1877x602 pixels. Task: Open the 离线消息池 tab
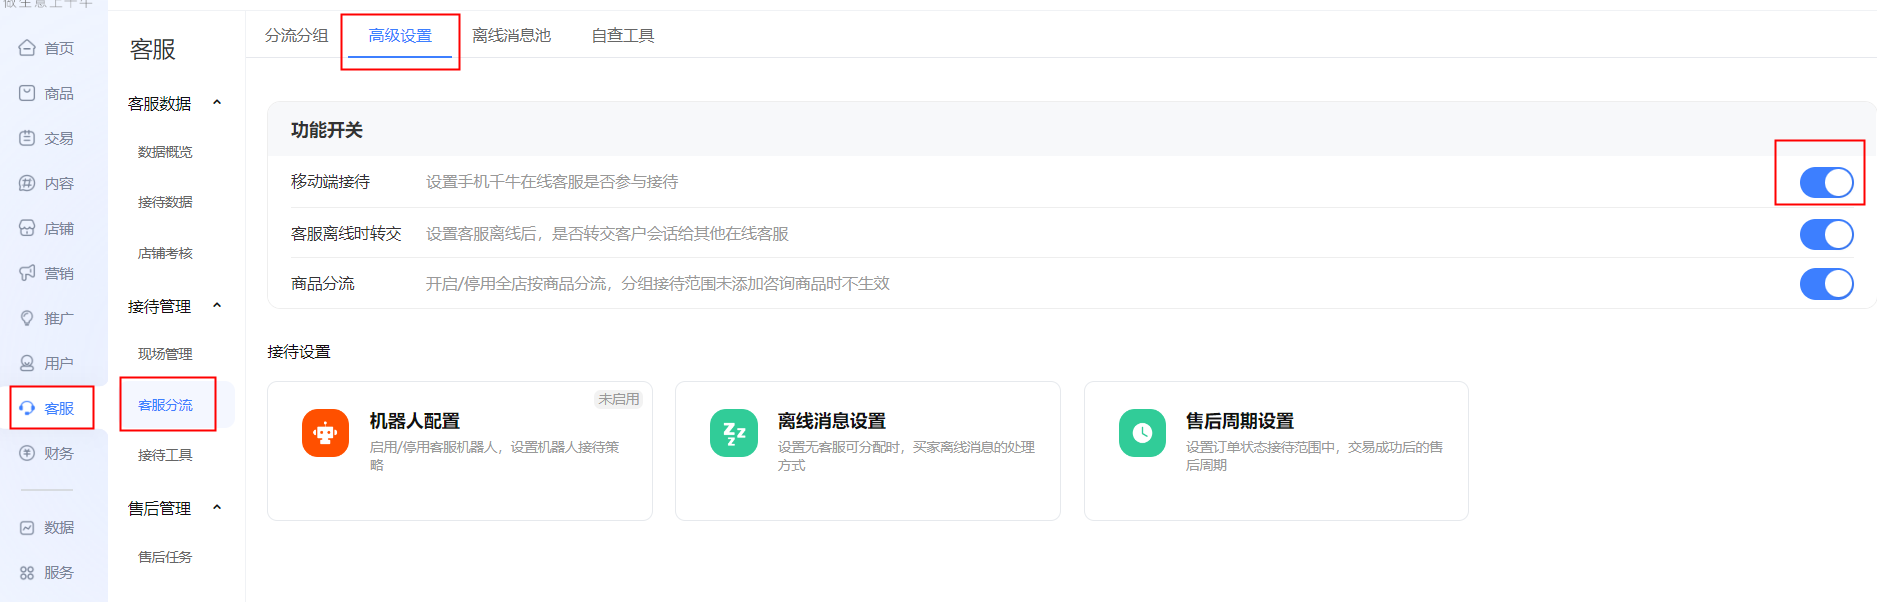coord(511,35)
